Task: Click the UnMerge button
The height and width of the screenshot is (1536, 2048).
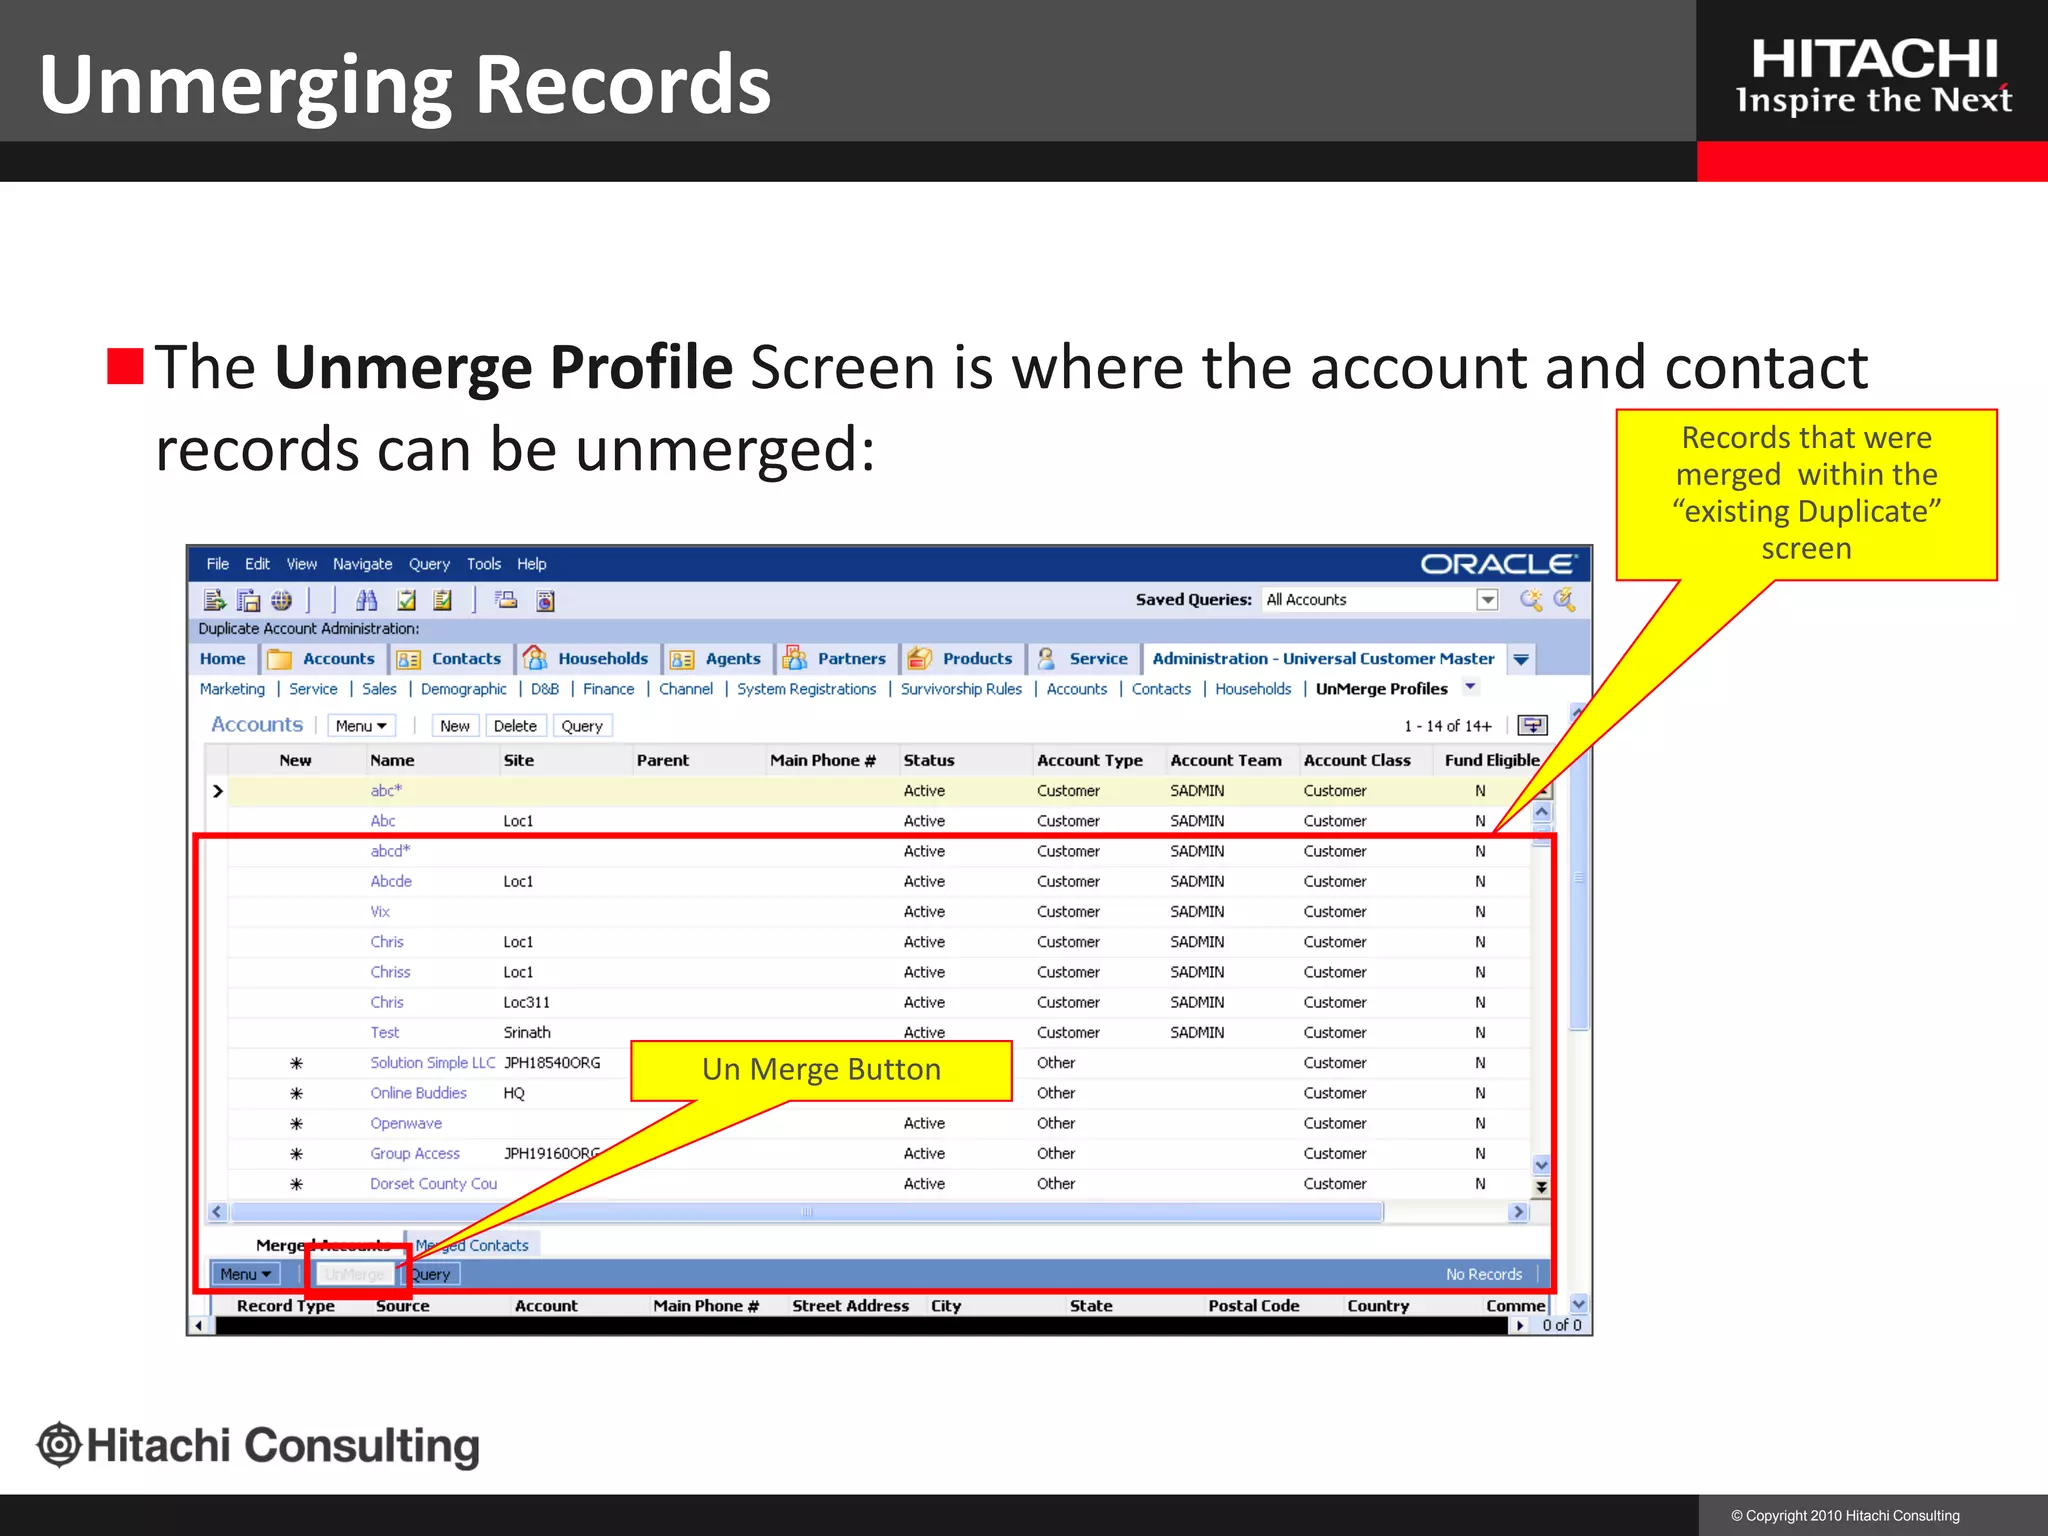Action: coord(355,1274)
